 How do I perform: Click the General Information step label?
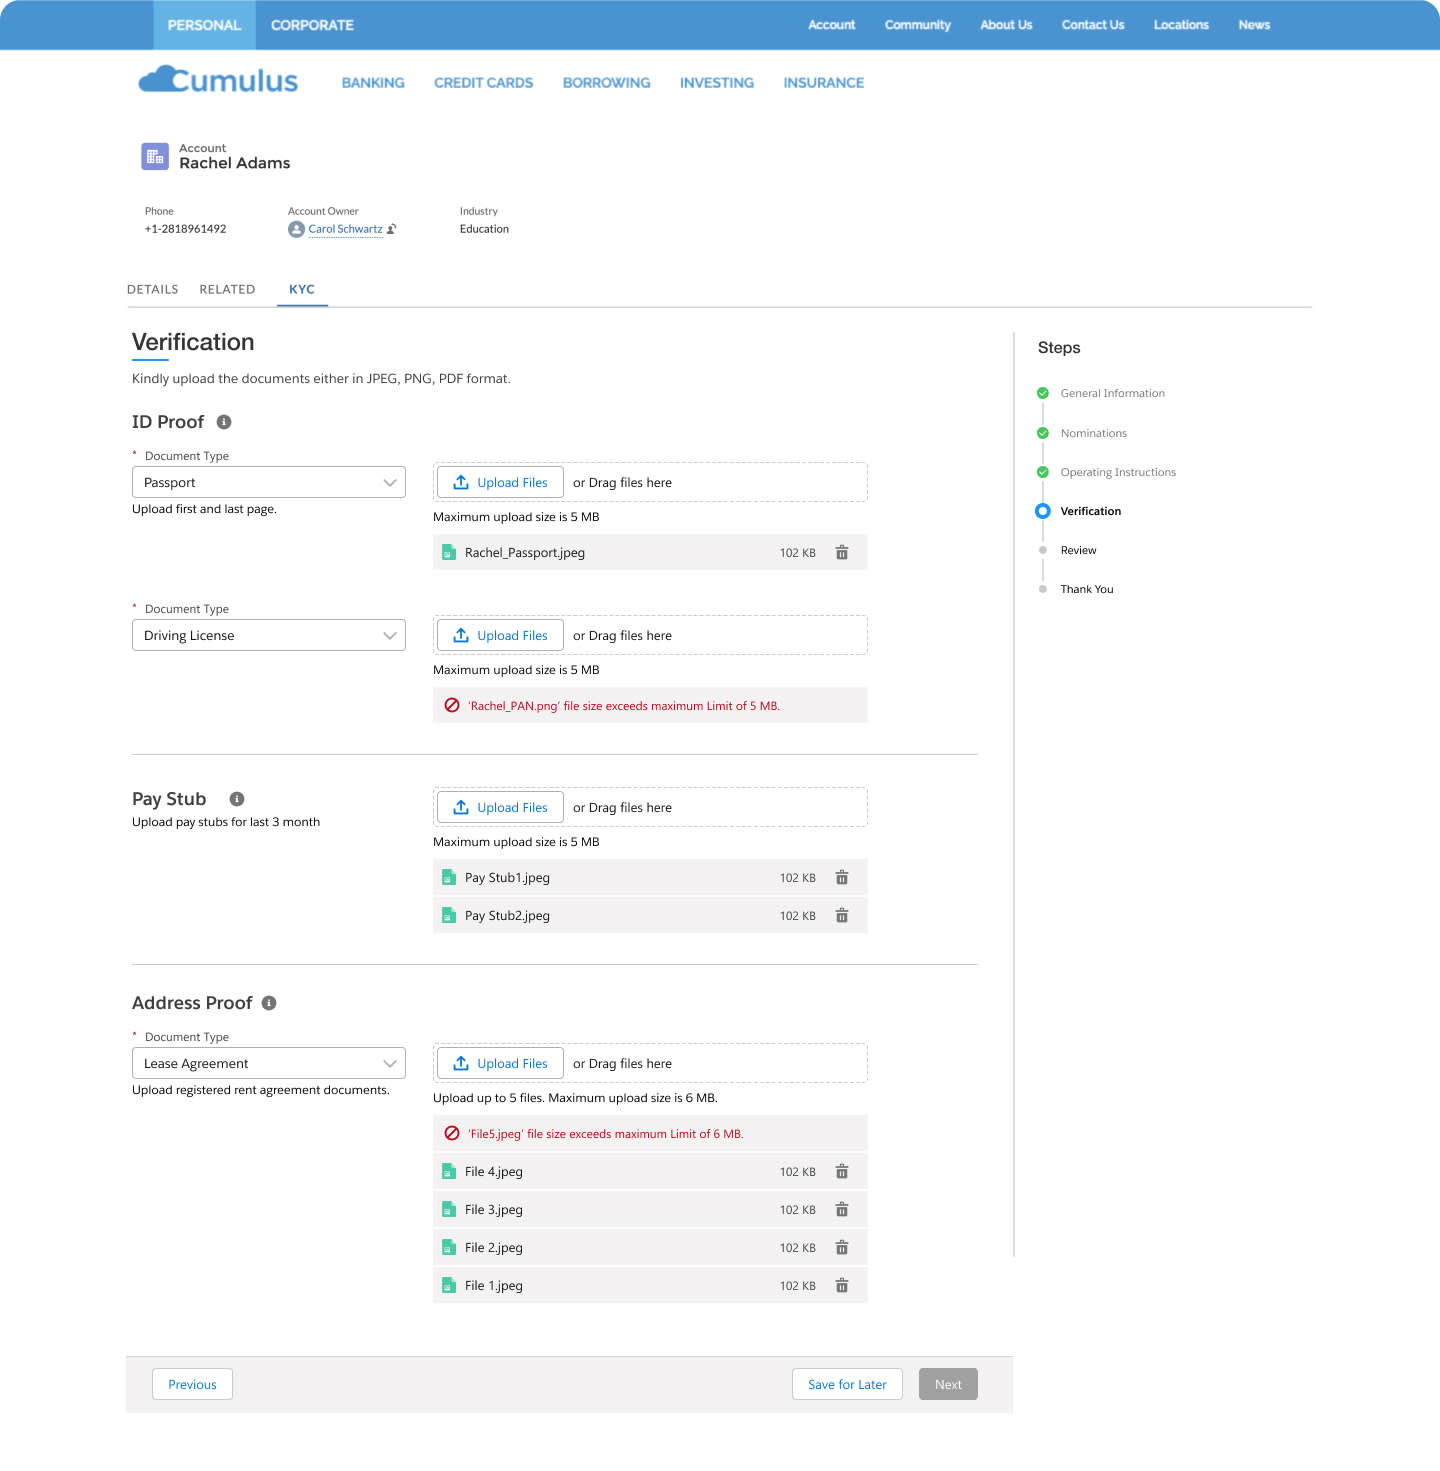[1113, 393]
